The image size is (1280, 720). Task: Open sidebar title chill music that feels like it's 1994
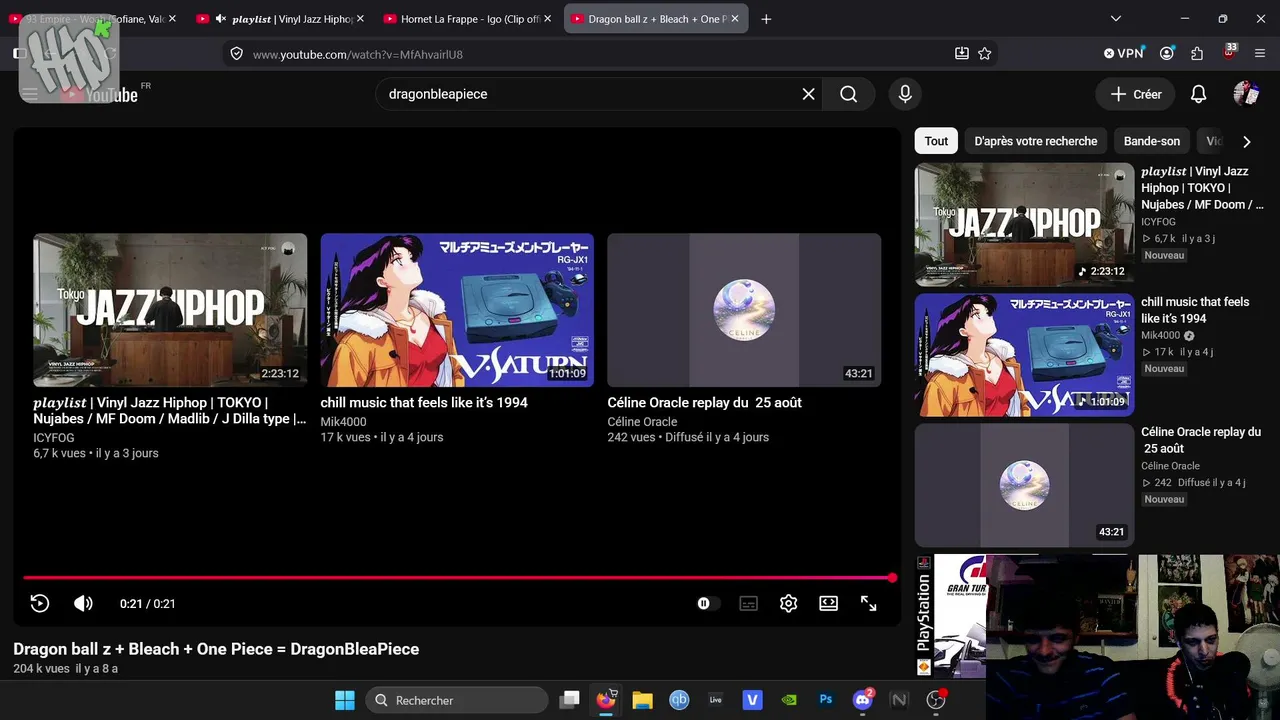[1195, 310]
